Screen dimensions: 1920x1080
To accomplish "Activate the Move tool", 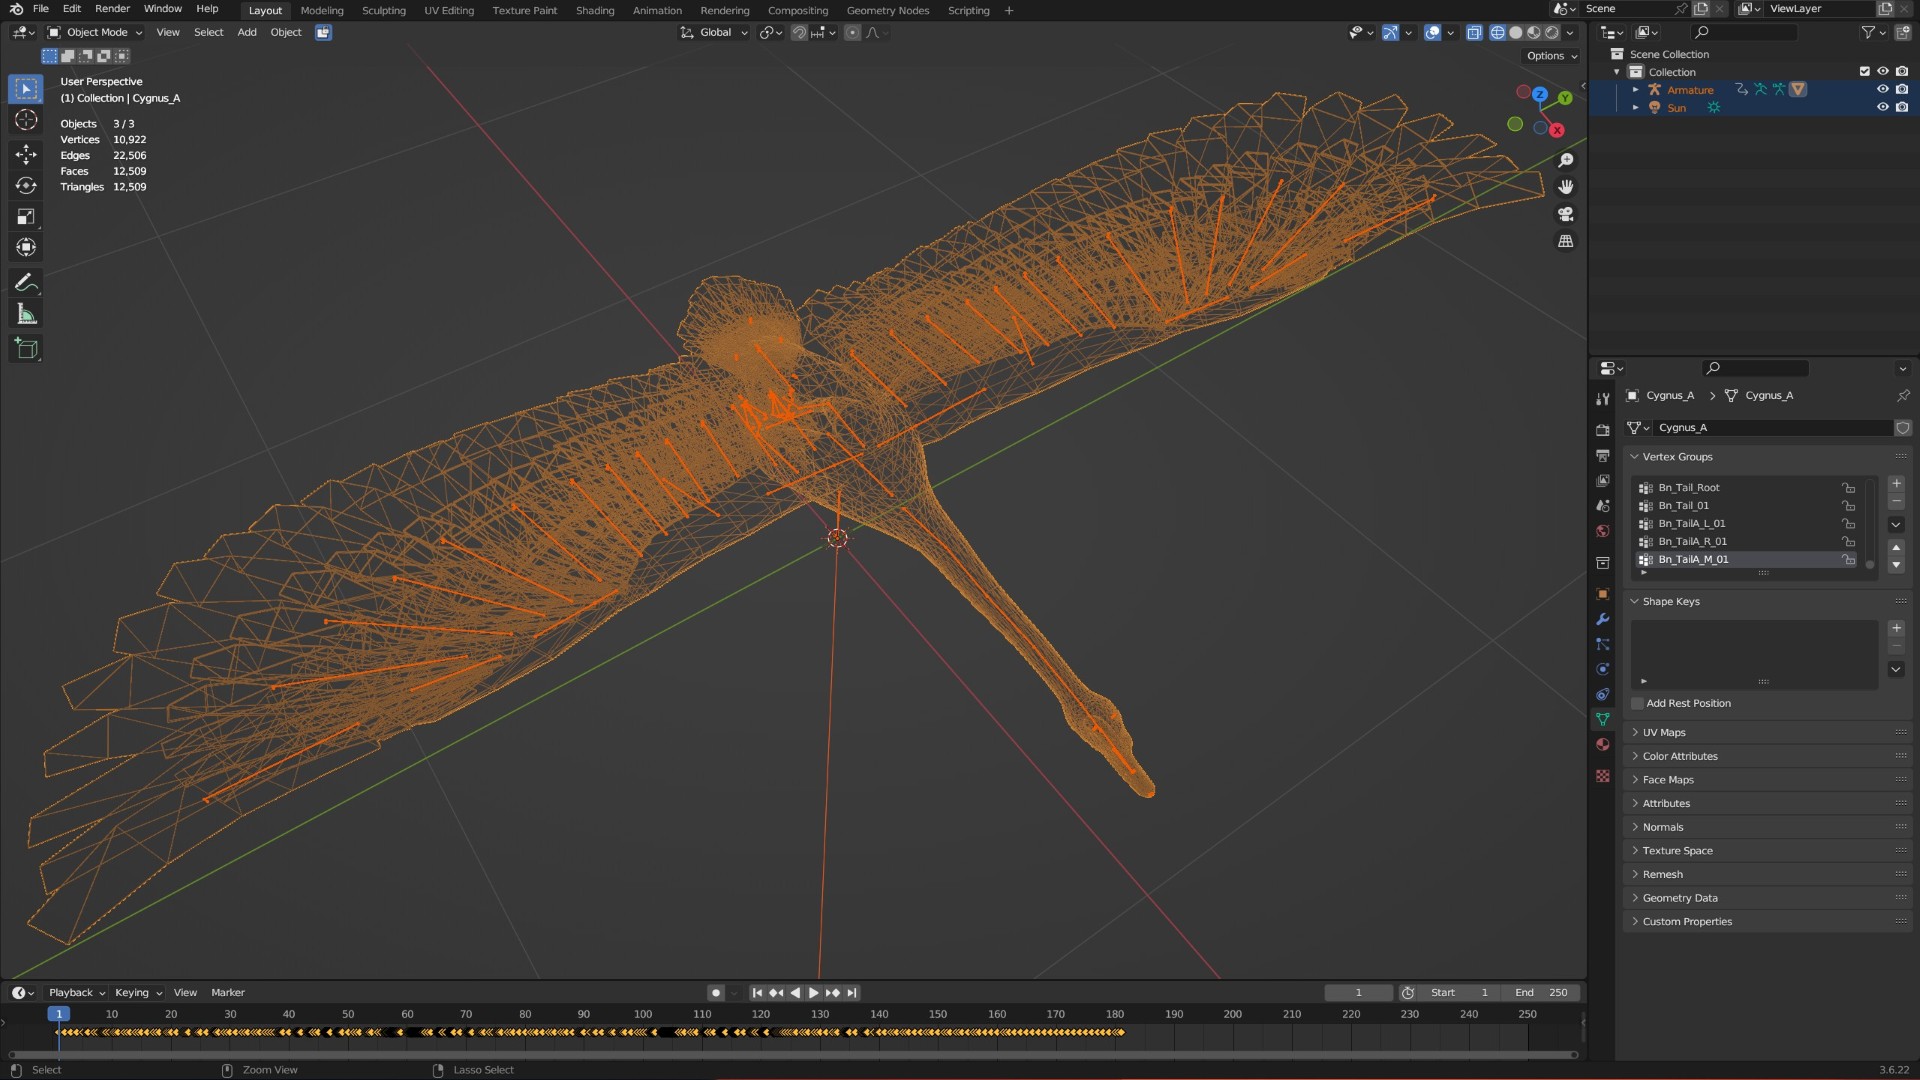I will tap(26, 153).
